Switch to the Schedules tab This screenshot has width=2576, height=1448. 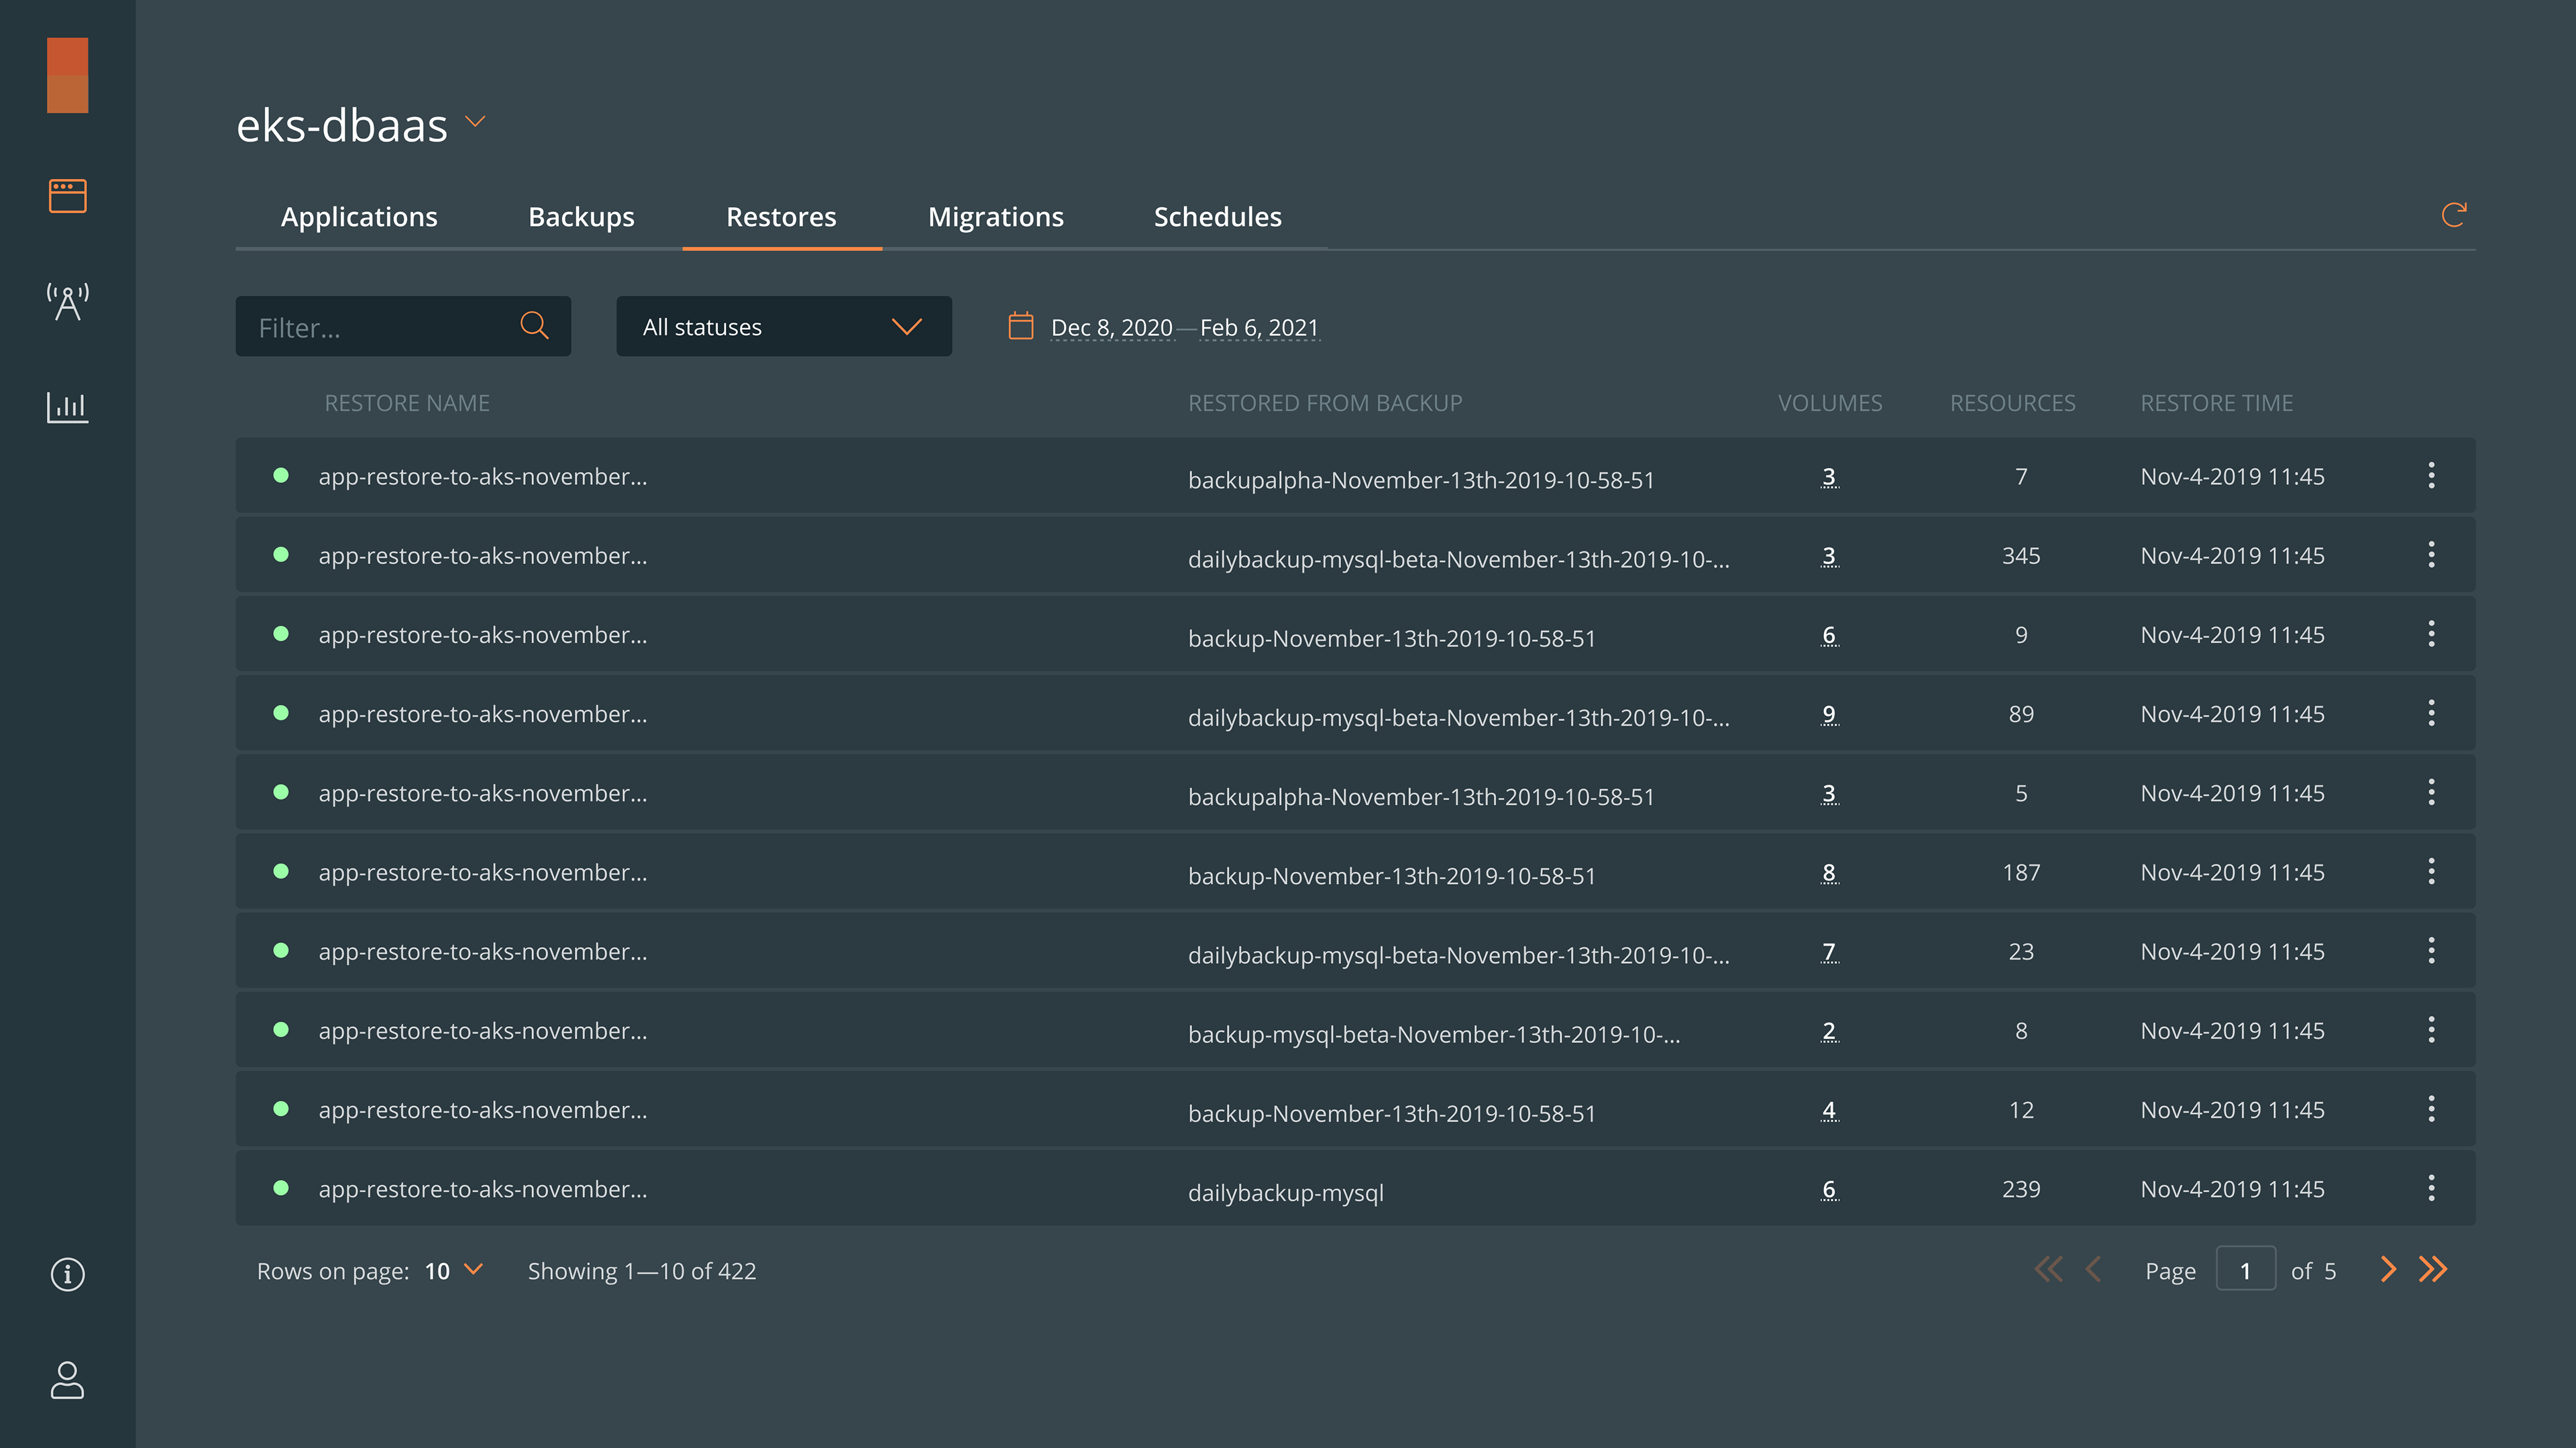(1217, 217)
